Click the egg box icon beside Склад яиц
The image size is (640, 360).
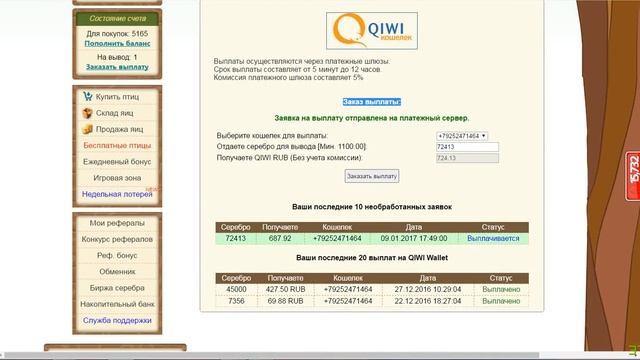(x=87, y=113)
